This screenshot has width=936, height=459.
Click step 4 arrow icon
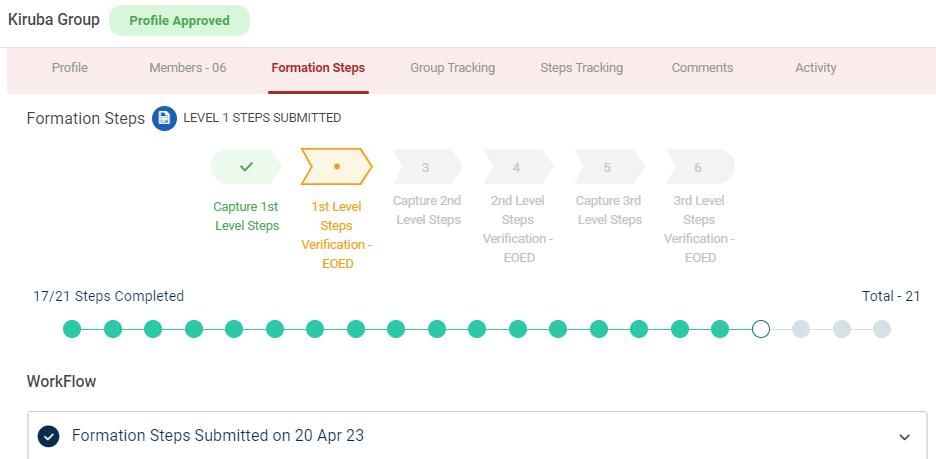[517, 167]
